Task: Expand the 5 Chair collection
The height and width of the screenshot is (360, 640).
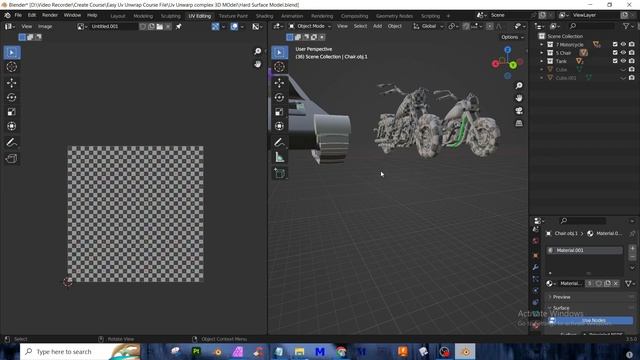Action: pos(542,53)
